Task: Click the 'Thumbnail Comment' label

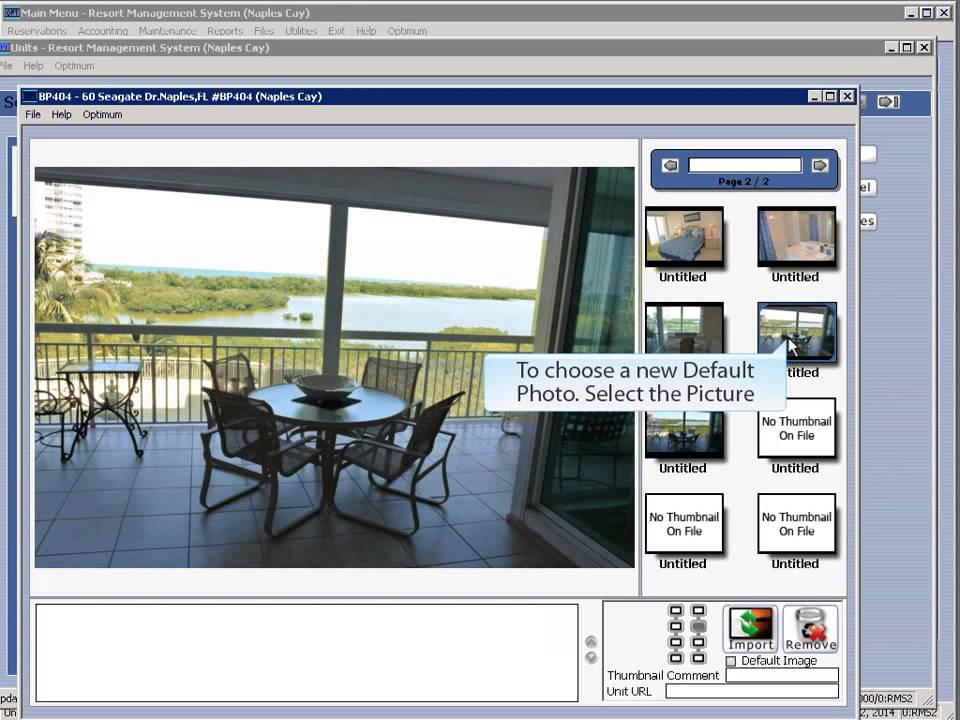Action: click(663, 675)
